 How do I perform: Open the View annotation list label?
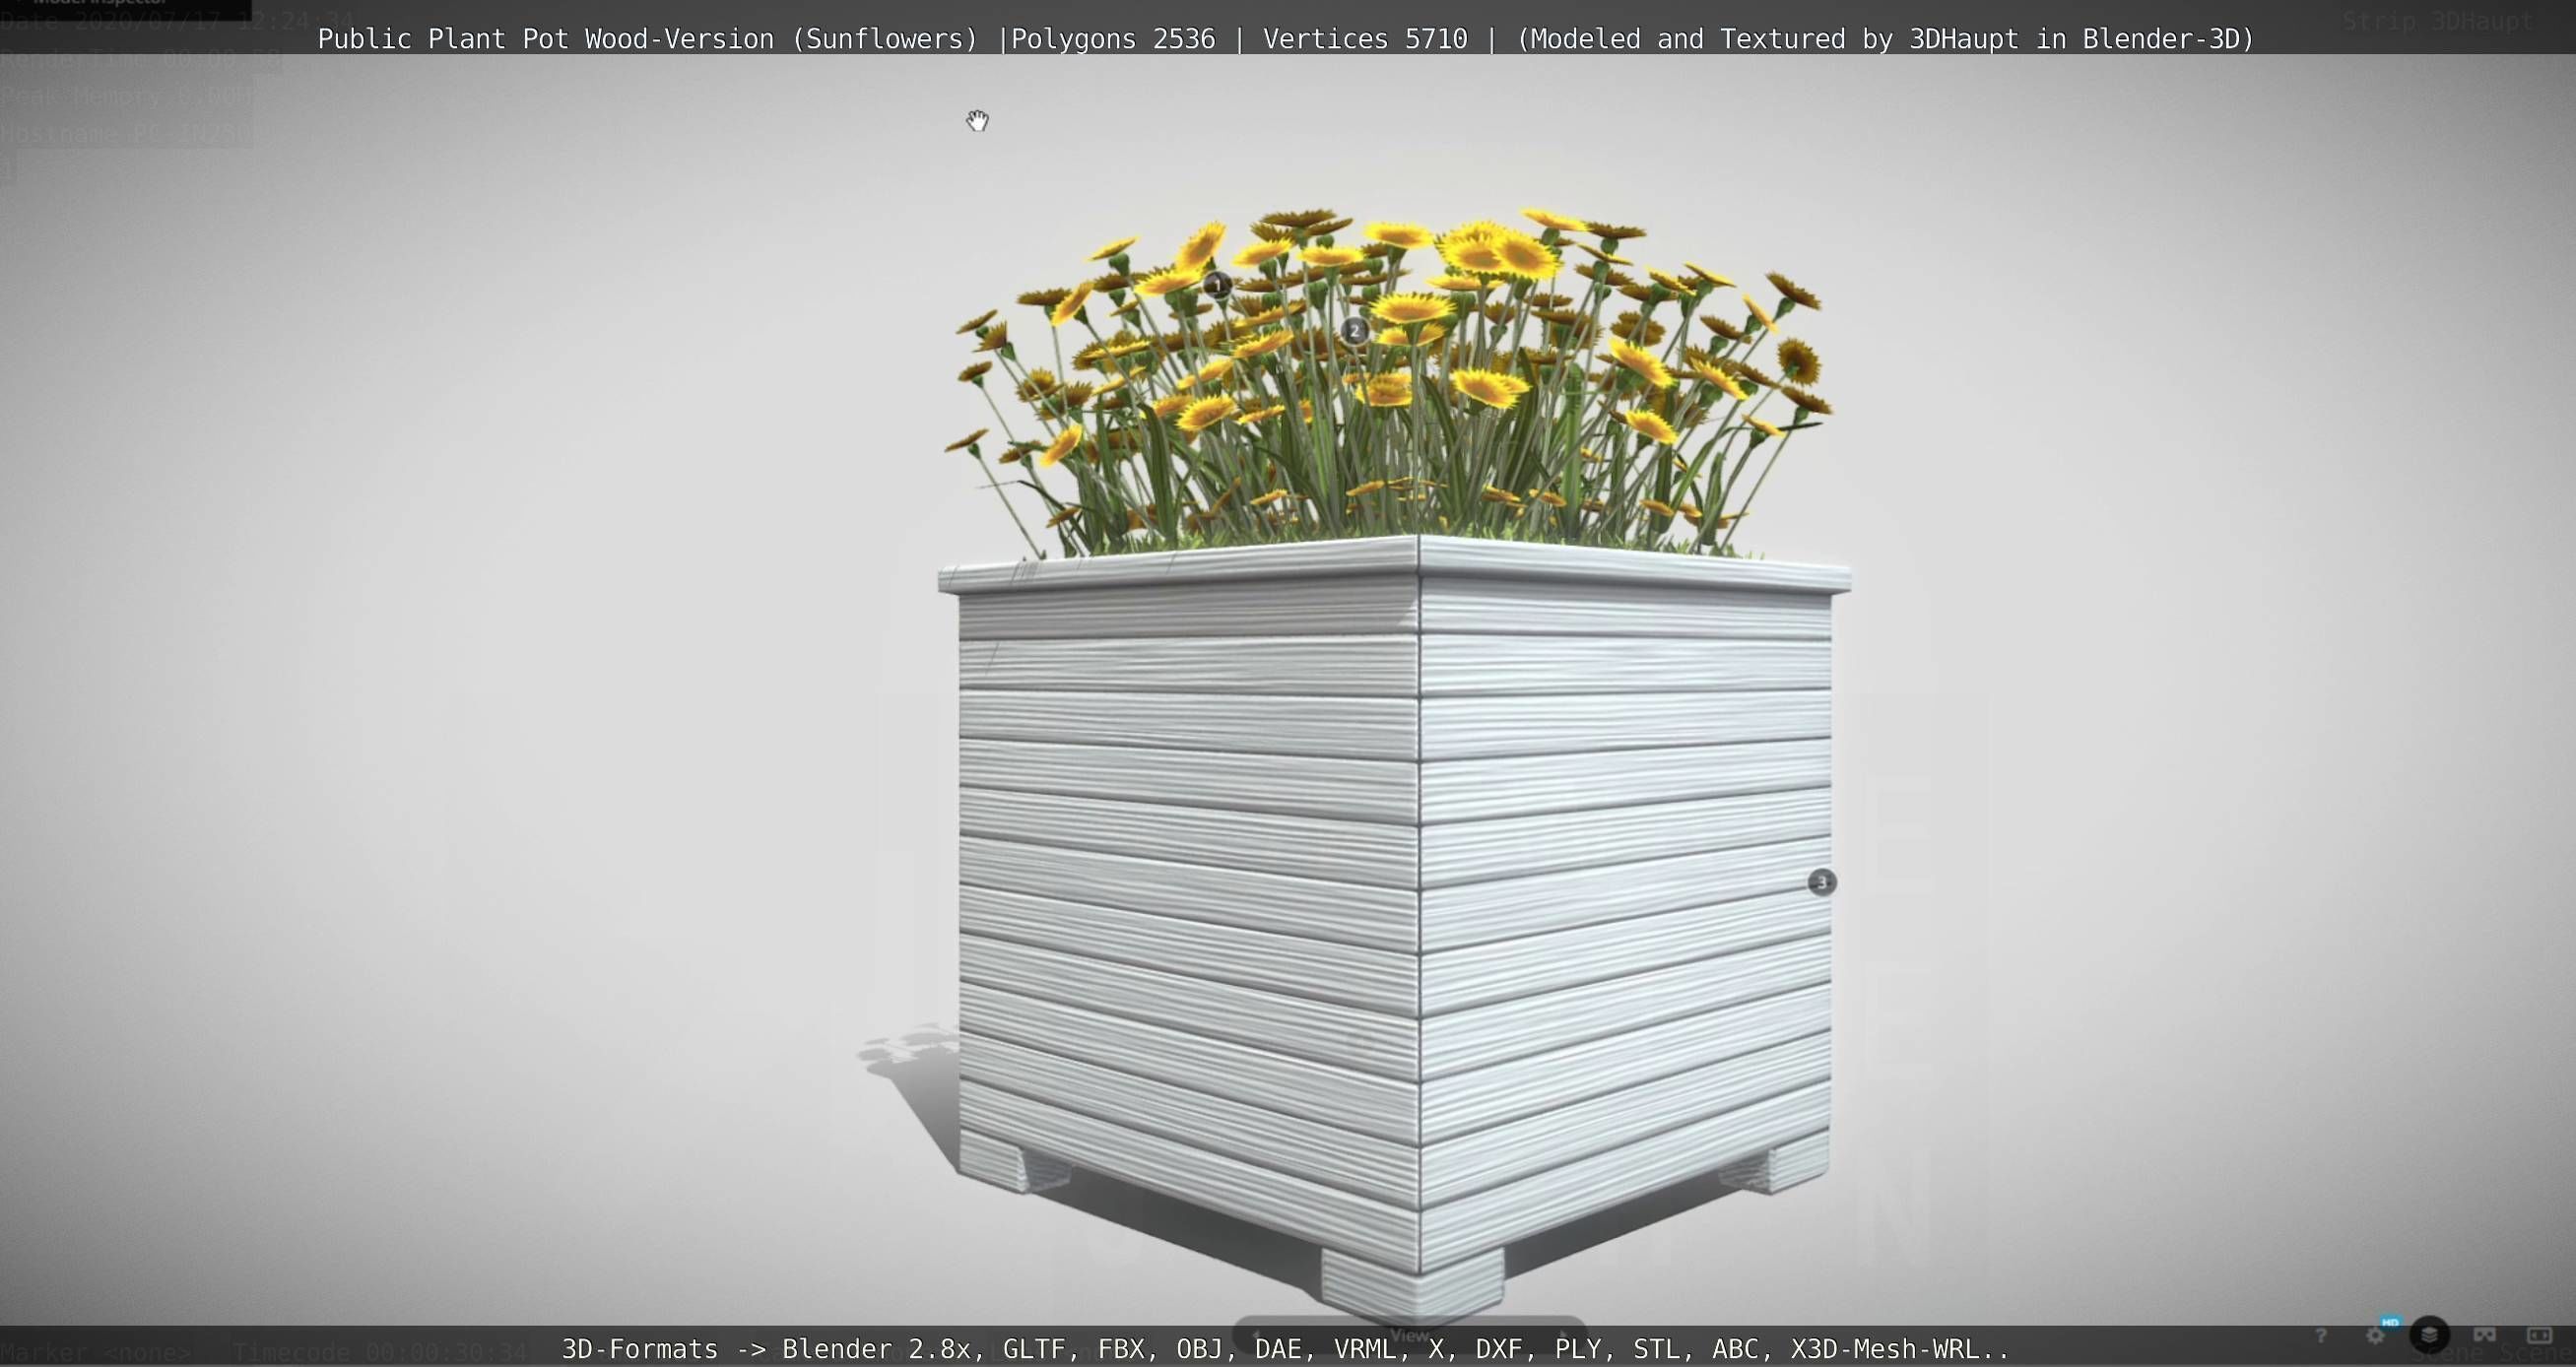click(x=1410, y=1335)
